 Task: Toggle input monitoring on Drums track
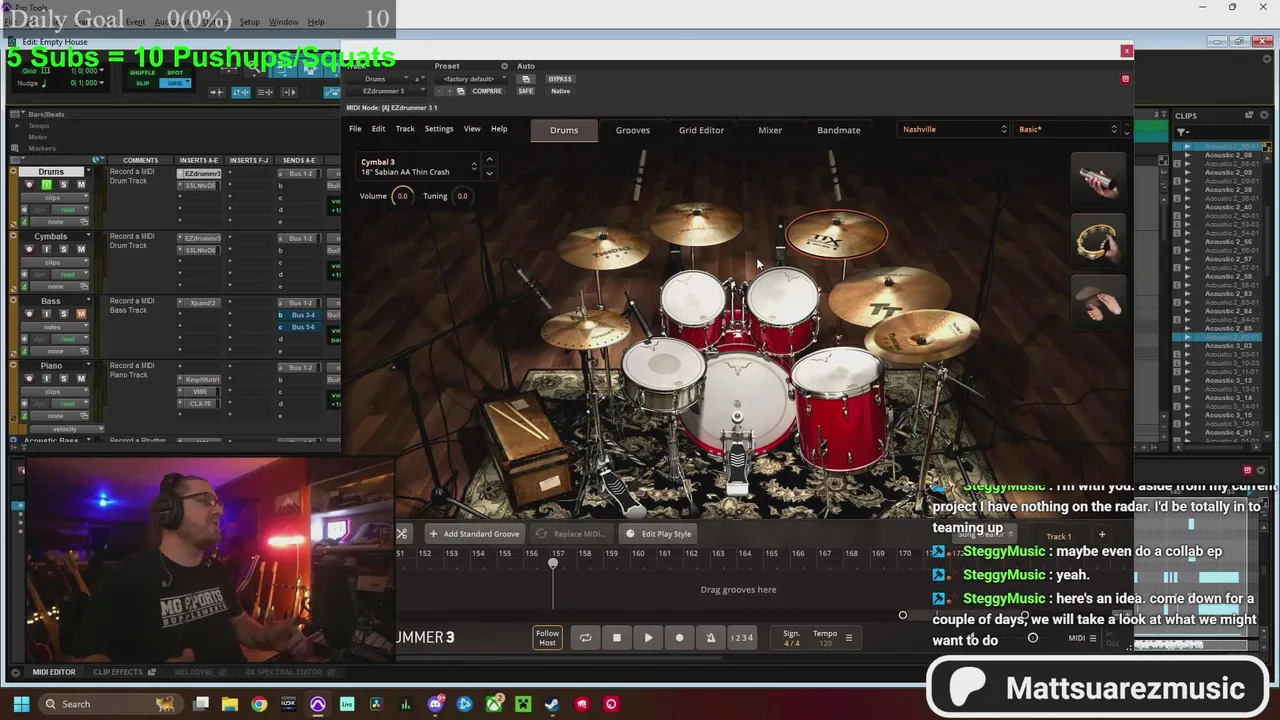[46, 185]
